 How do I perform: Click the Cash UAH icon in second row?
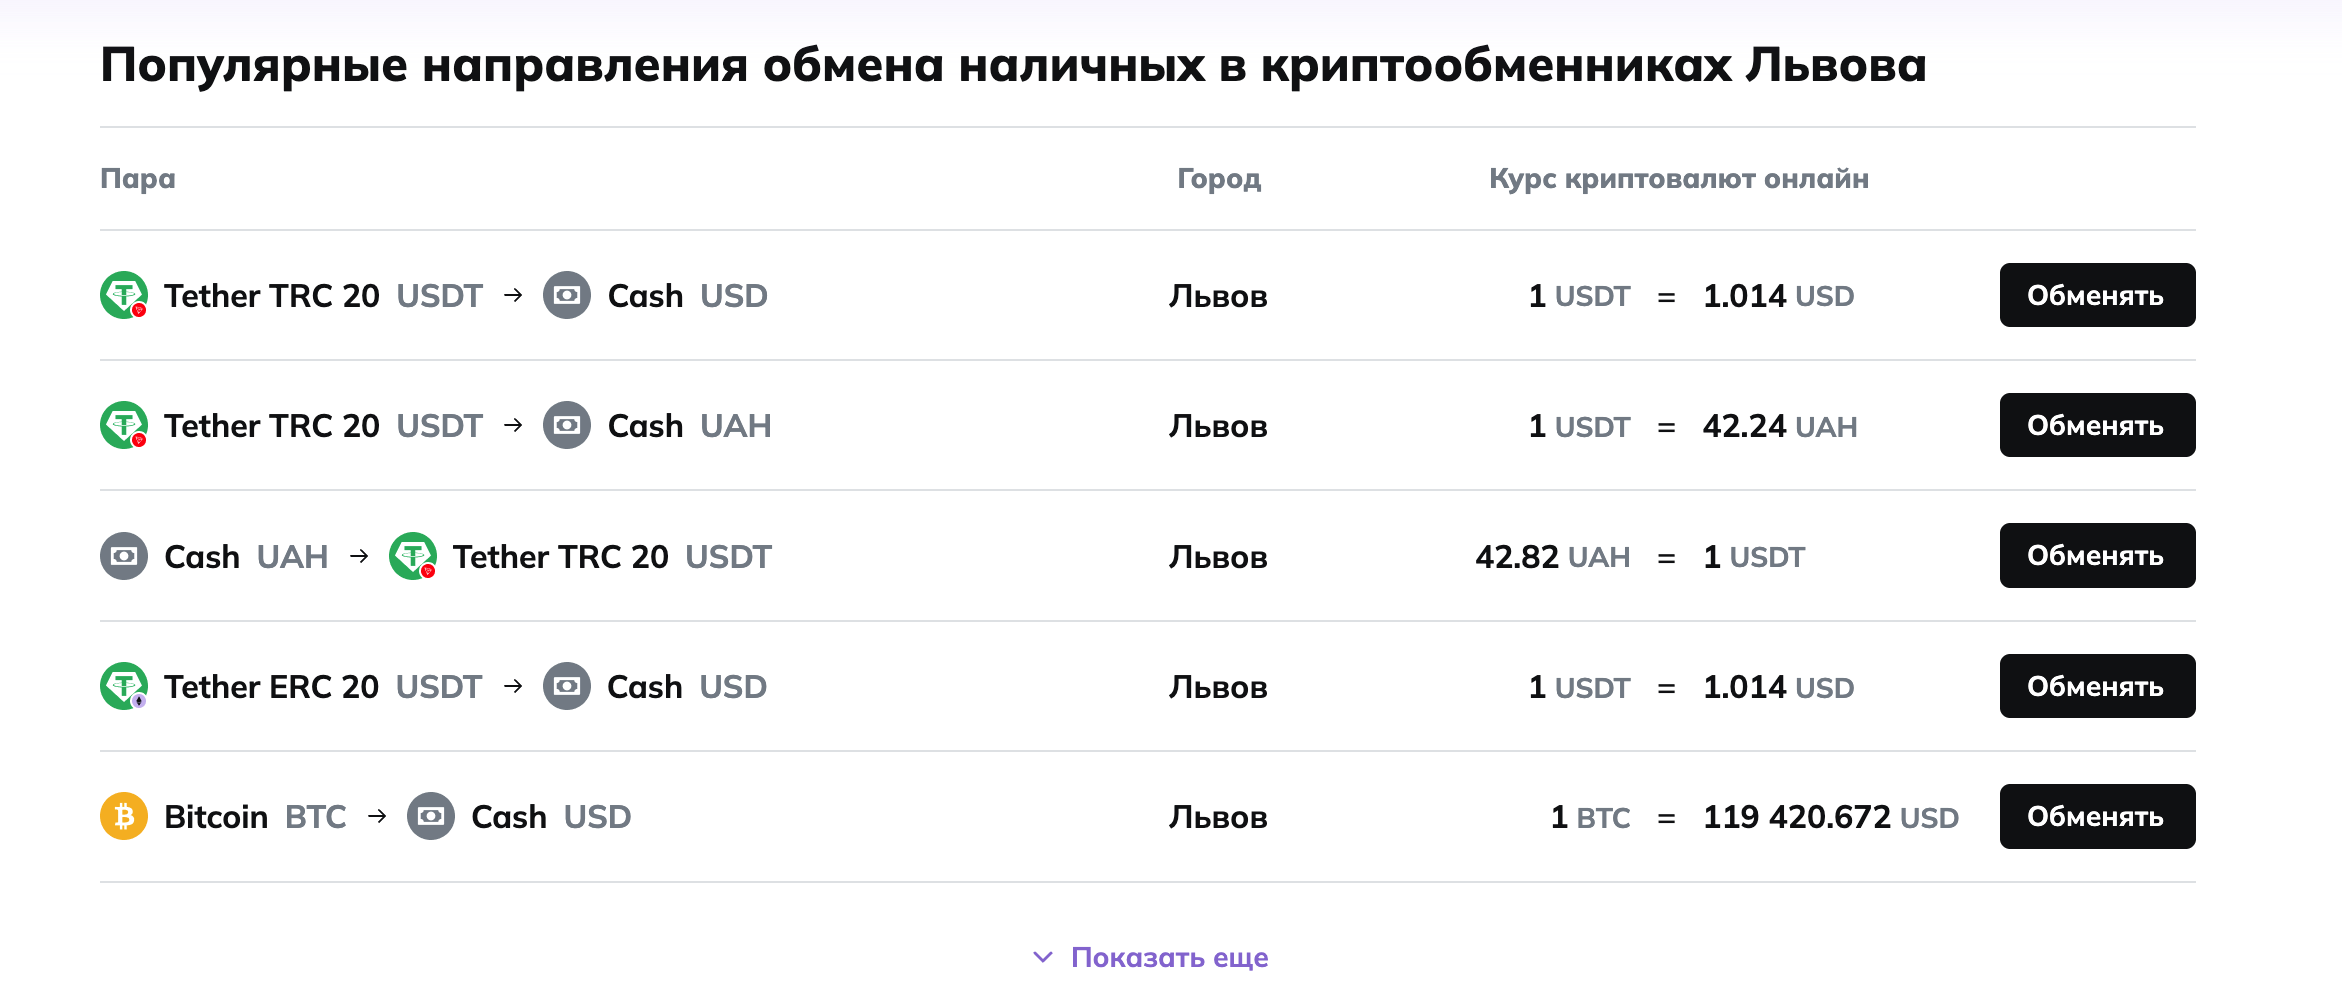click(x=567, y=425)
